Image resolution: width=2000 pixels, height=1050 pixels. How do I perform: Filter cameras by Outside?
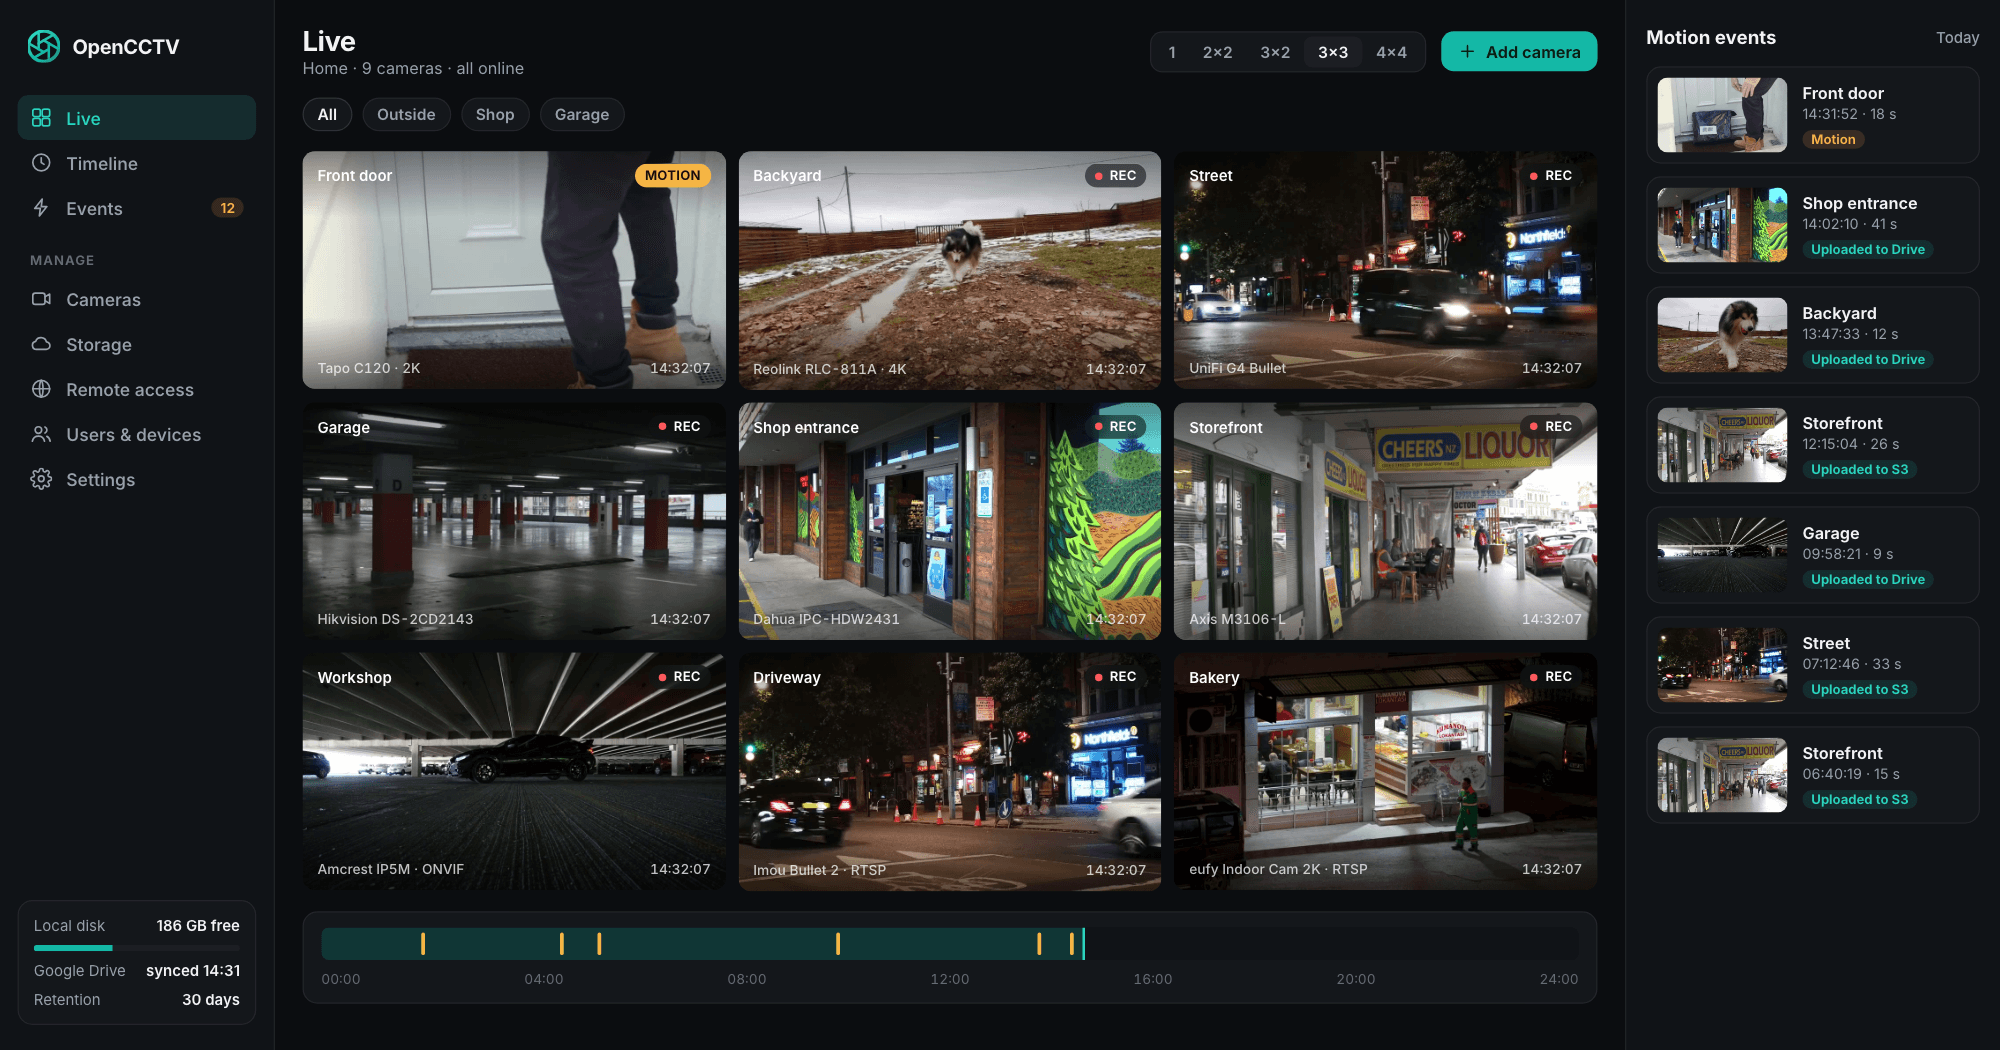406,114
